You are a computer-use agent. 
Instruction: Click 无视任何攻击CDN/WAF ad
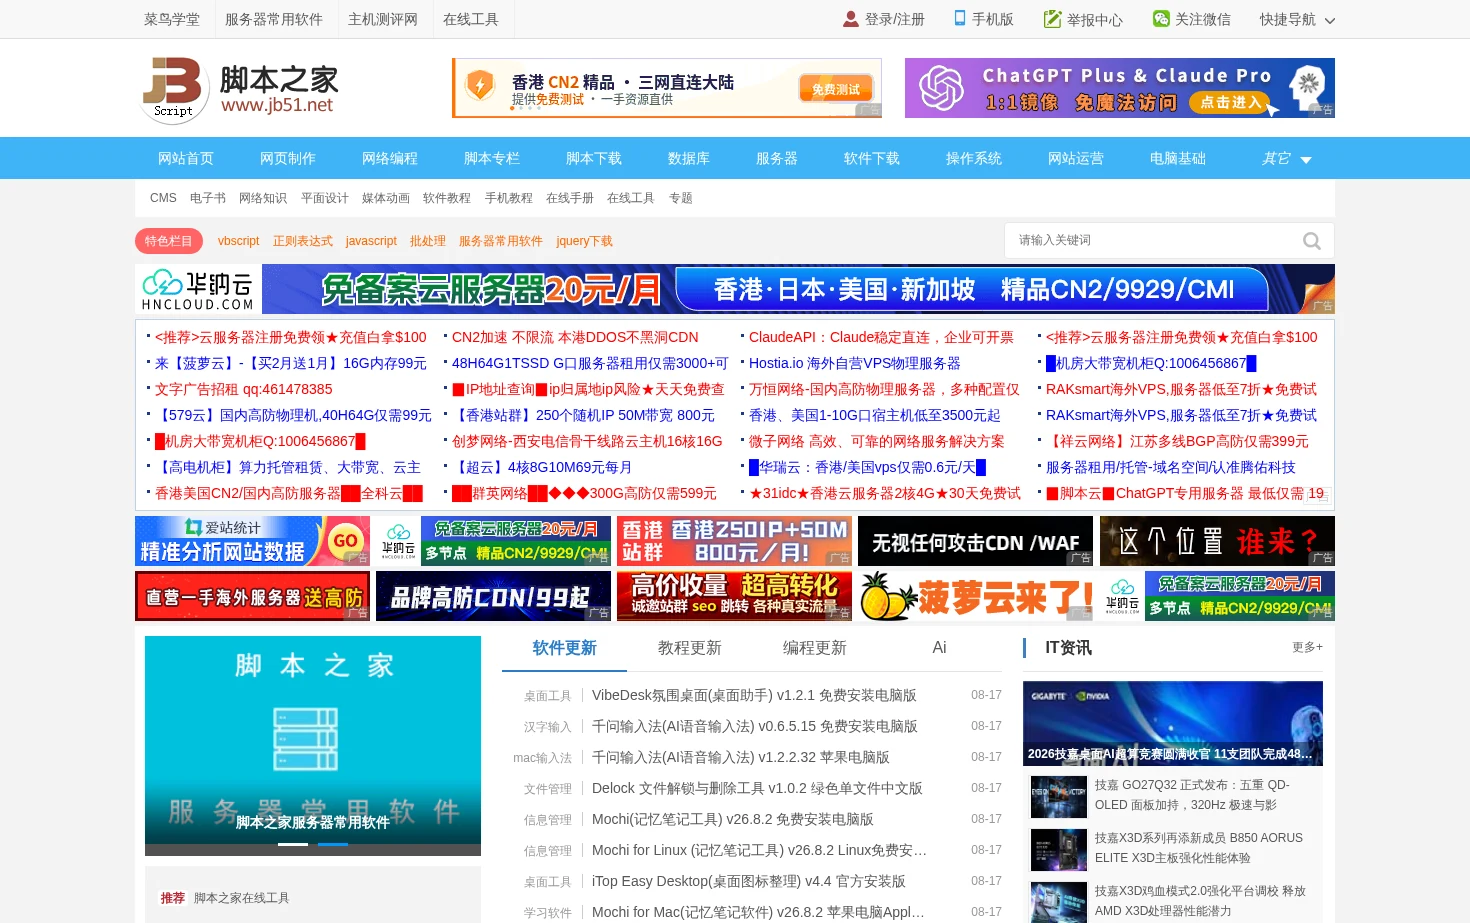point(976,541)
